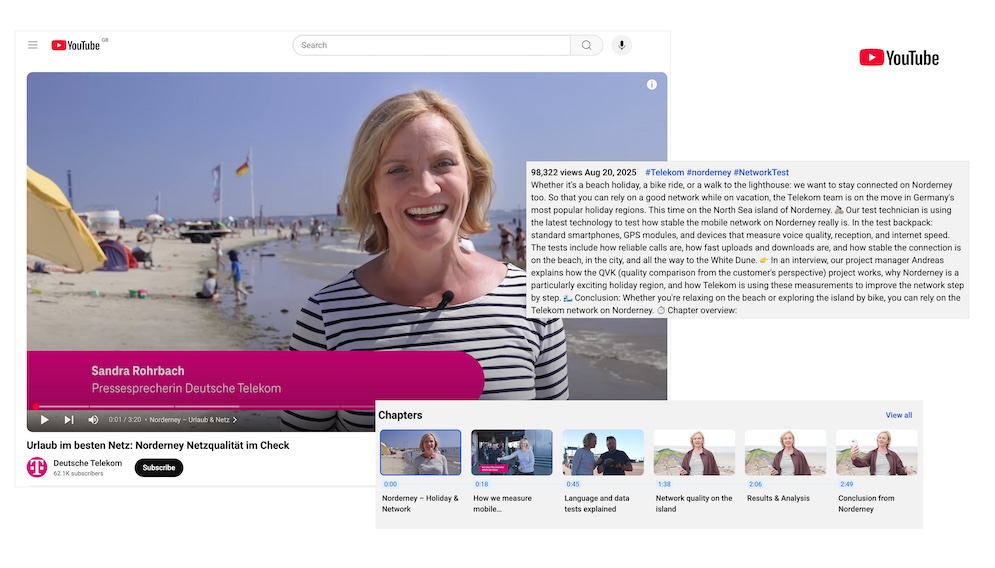
Task: Click video title Urlaub im besten Netz
Action: point(158,446)
